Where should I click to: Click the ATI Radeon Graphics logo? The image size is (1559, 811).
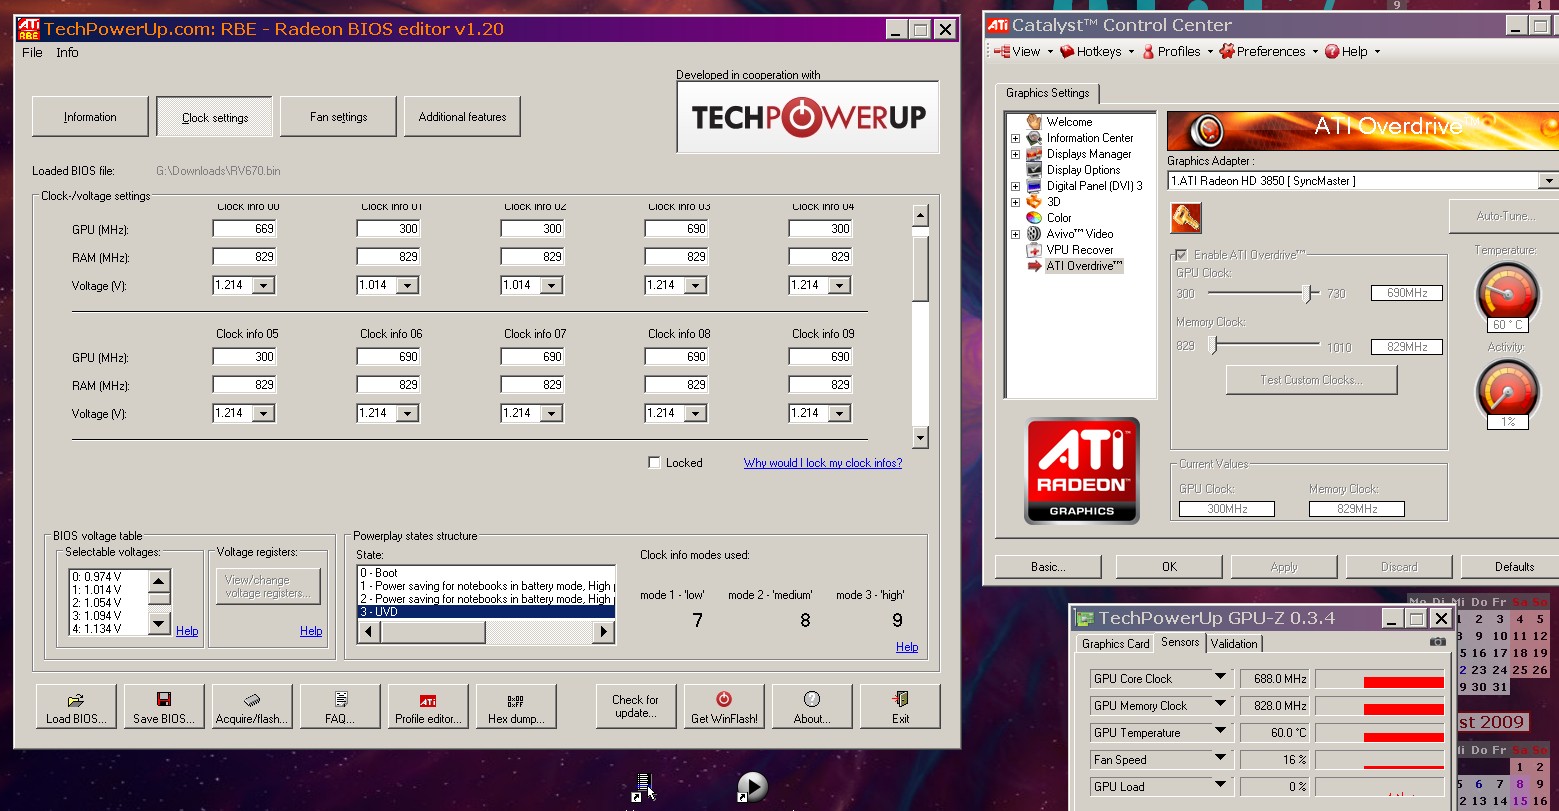(1081, 470)
